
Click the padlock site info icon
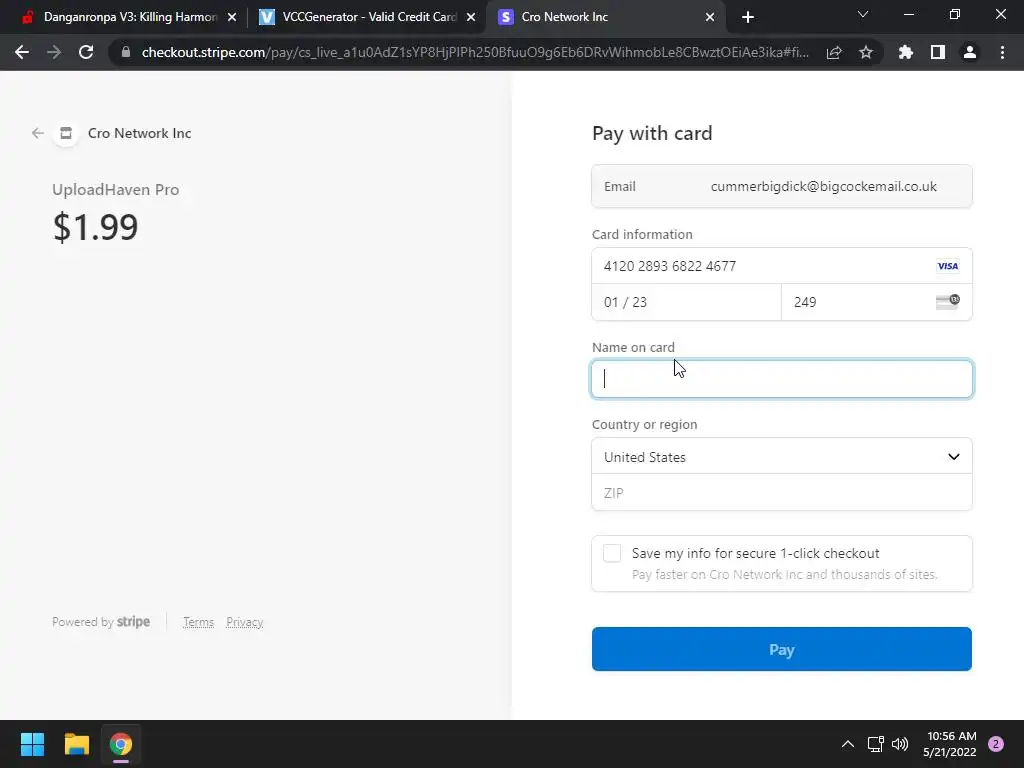126,52
